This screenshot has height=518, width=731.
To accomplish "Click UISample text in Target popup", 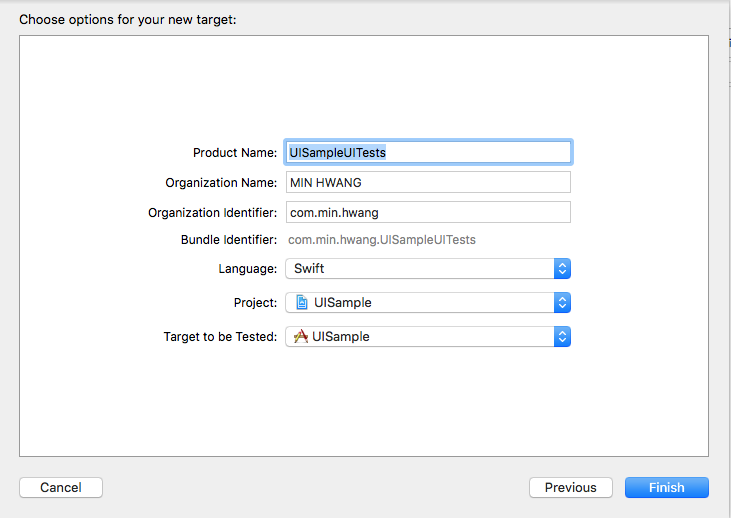I will pos(341,337).
